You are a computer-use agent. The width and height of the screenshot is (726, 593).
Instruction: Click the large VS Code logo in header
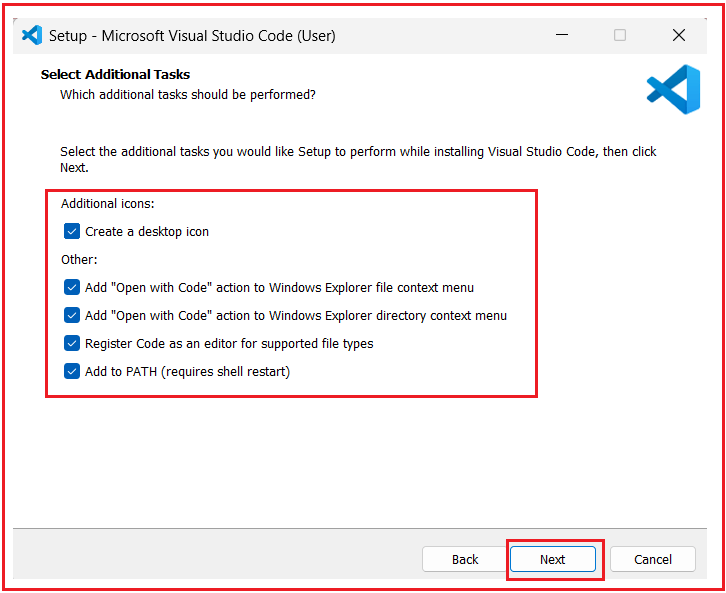coord(673,89)
